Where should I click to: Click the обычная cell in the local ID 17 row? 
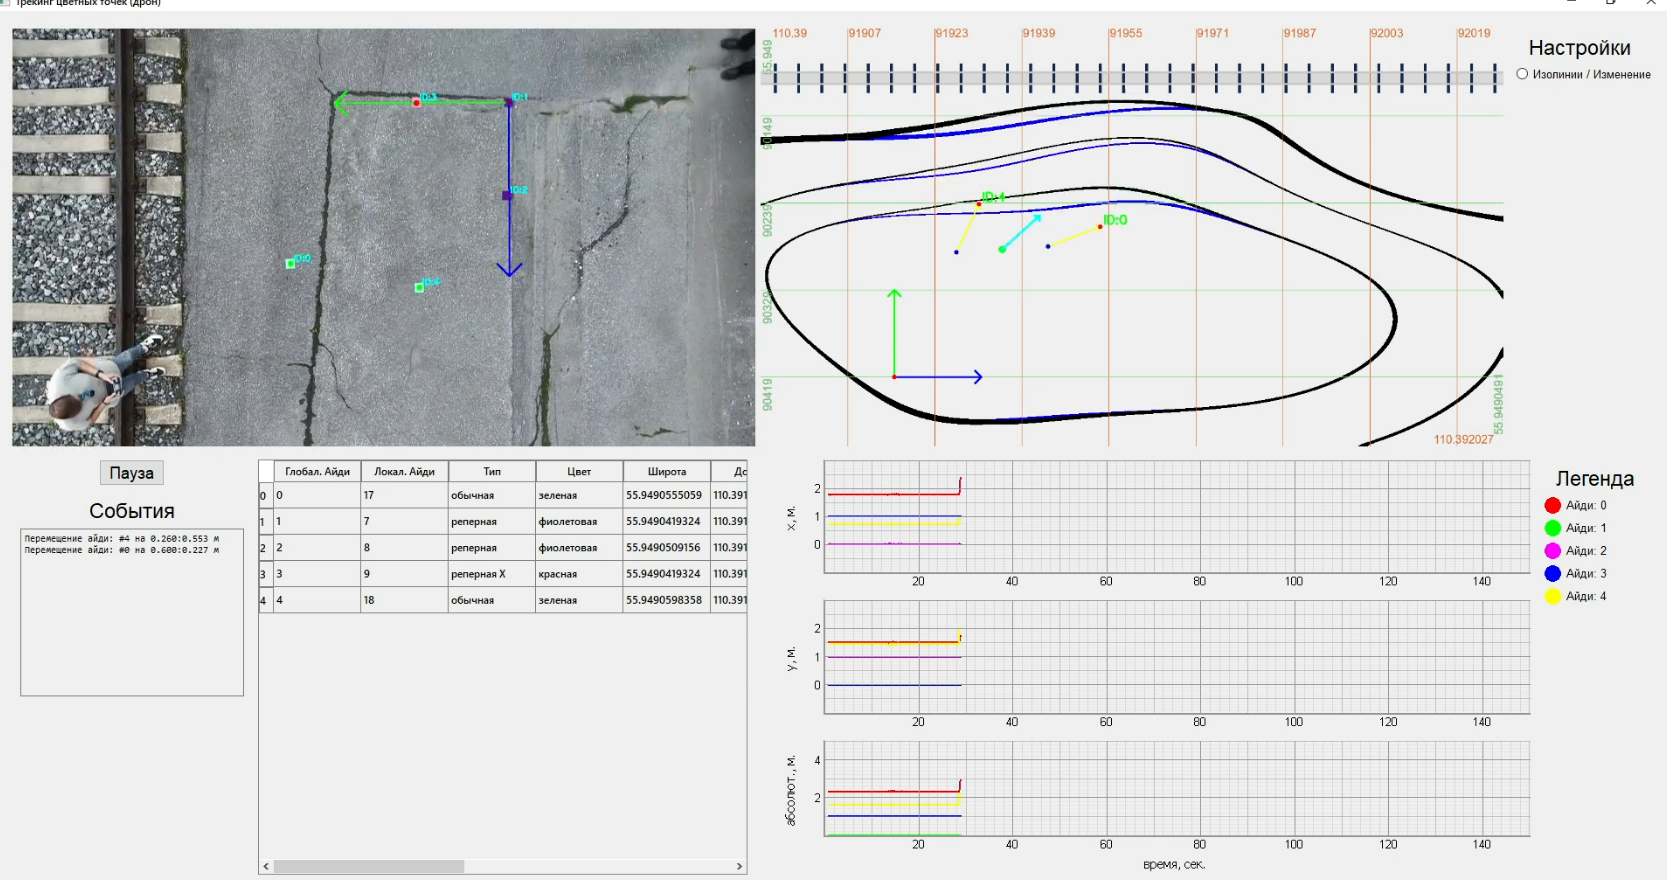(492, 495)
